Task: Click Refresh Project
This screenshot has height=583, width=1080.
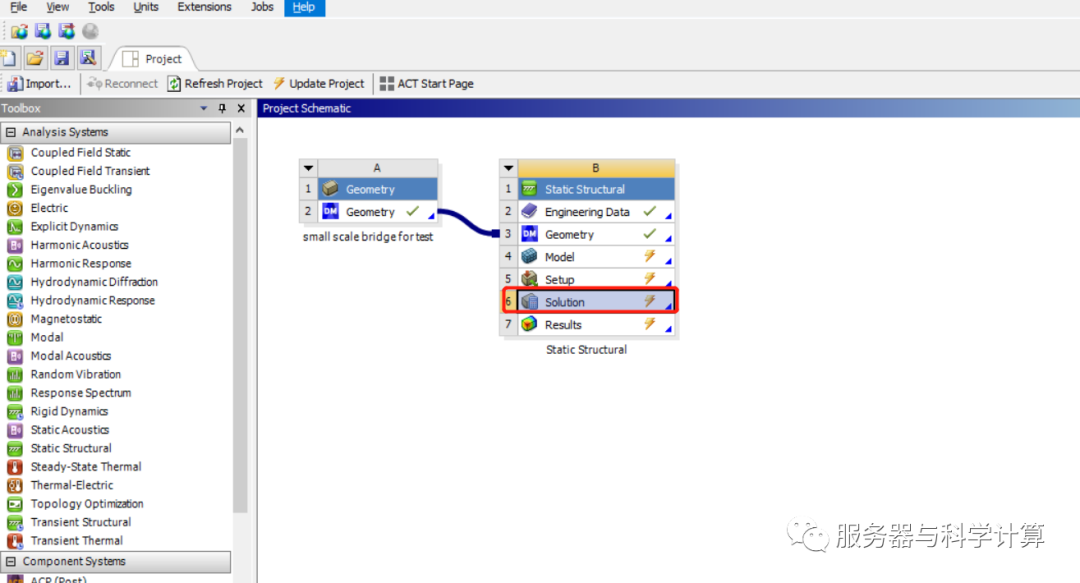Action: 215,84
